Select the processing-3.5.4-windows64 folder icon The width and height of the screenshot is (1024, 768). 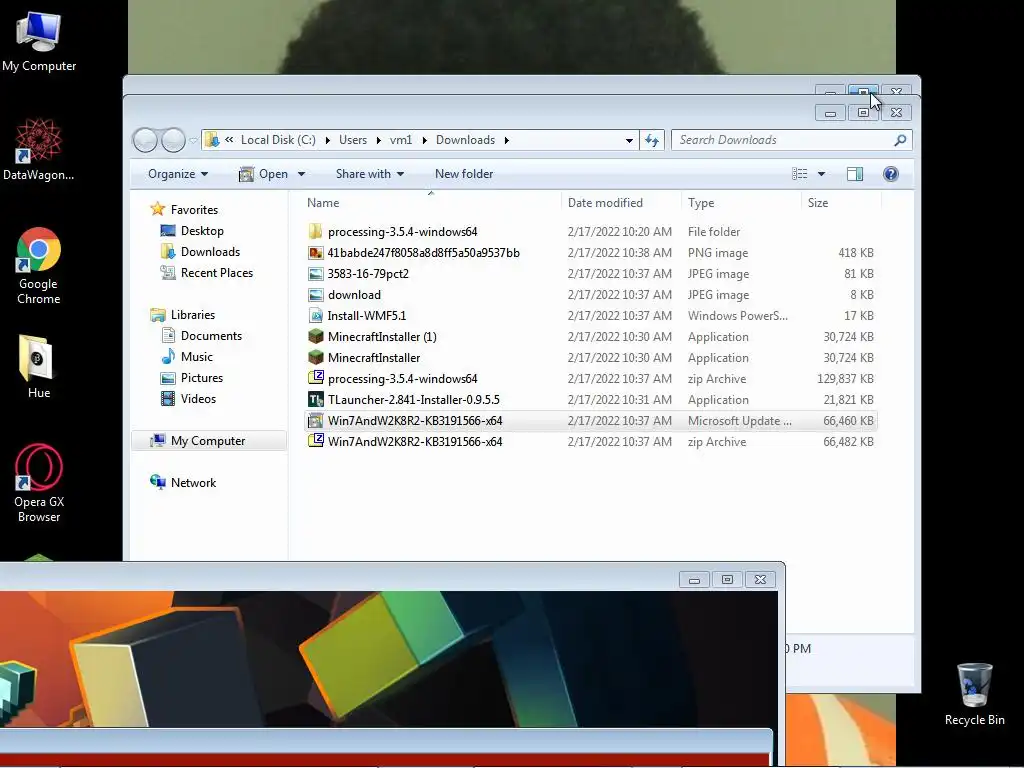(315, 231)
